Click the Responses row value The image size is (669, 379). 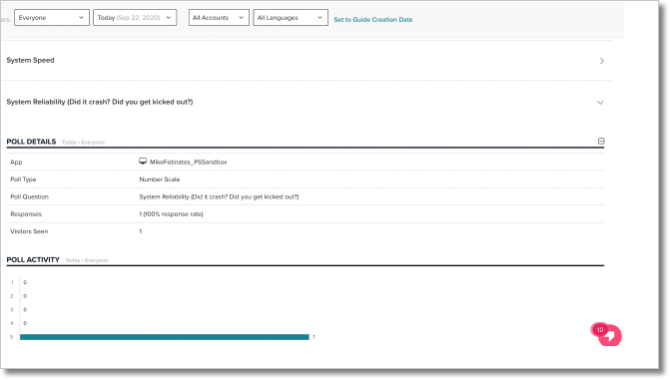tap(171, 214)
